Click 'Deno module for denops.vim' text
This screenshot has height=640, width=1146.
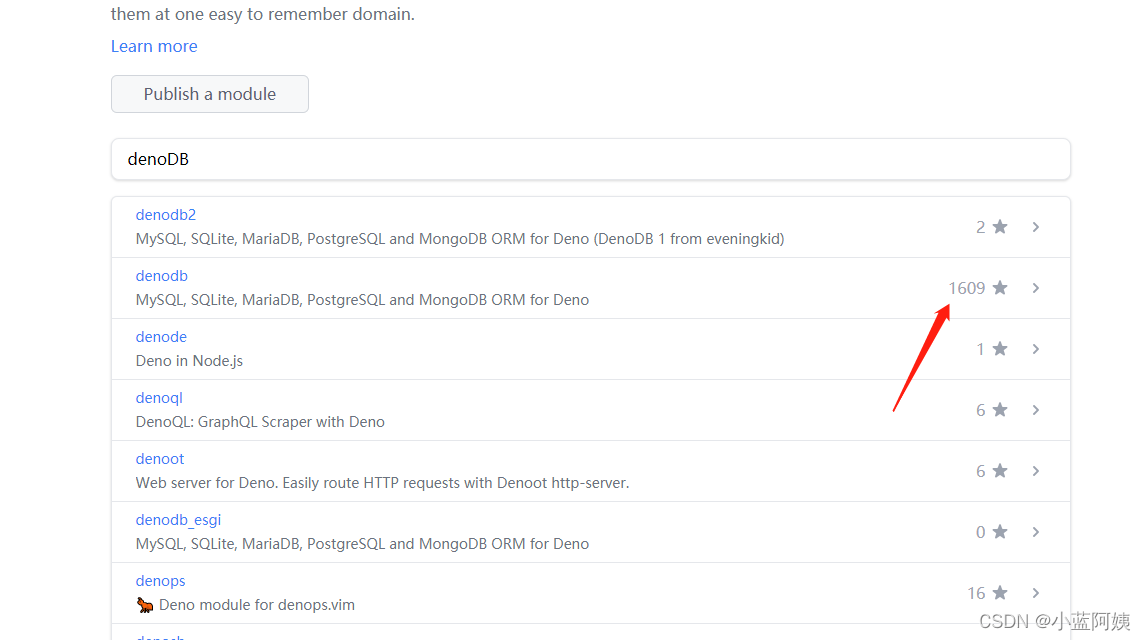pyautogui.click(x=257, y=605)
